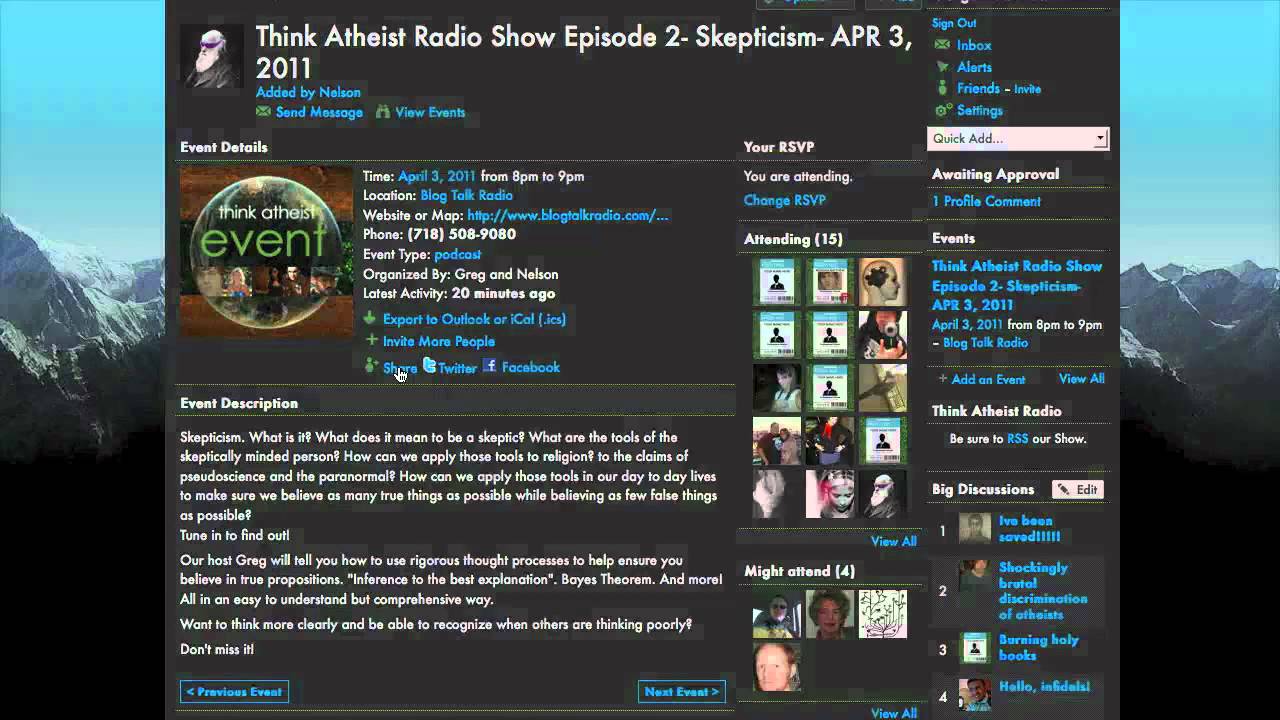This screenshot has width=1280, height=720.
Task: Go to the Previous Event
Action: (x=235, y=691)
